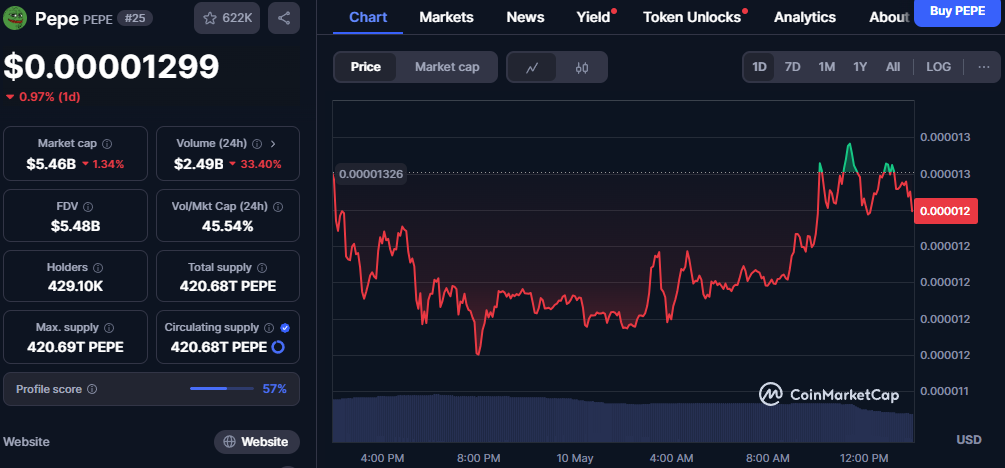The image size is (1005, 468).
Task: Click the Vol/Mkt Cap (24h) info icon
Action: click(x=278, y=206)
